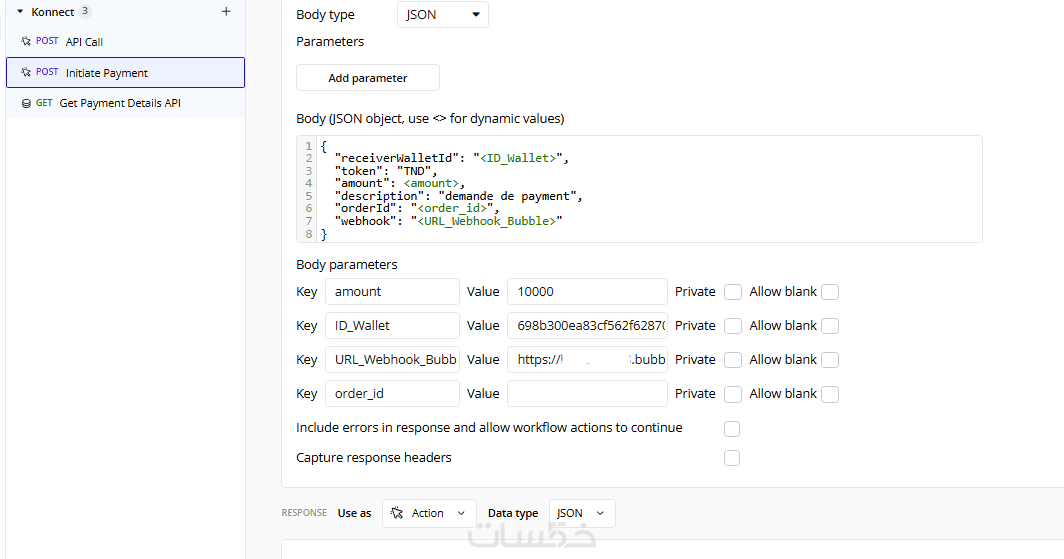Click the action icon beside Initiate Payment
The width and height of the screenshot is (1064, 559).
(26, 73)
